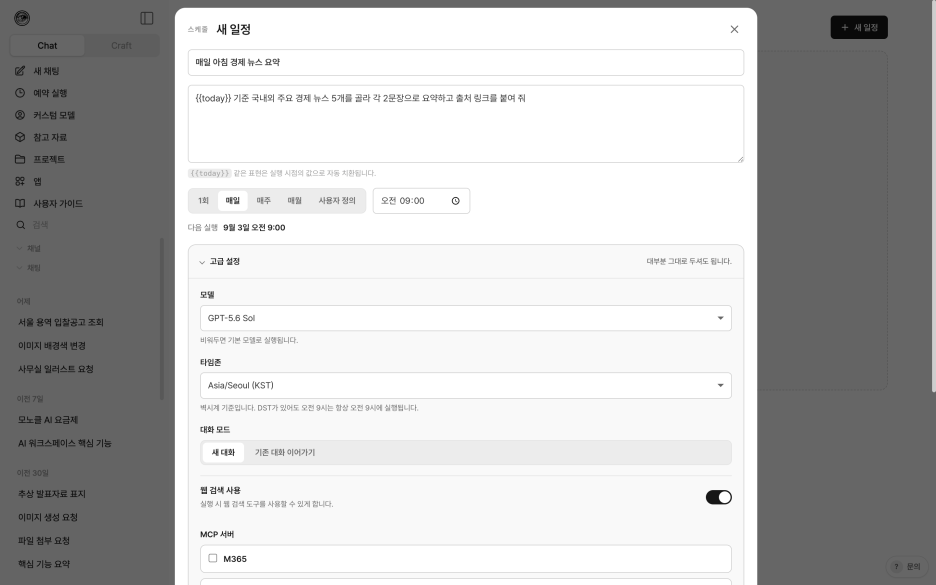Expand the 채널 section in sidebar
The image size is (936, 585).
pyautogui.click(x=29, y=248)
